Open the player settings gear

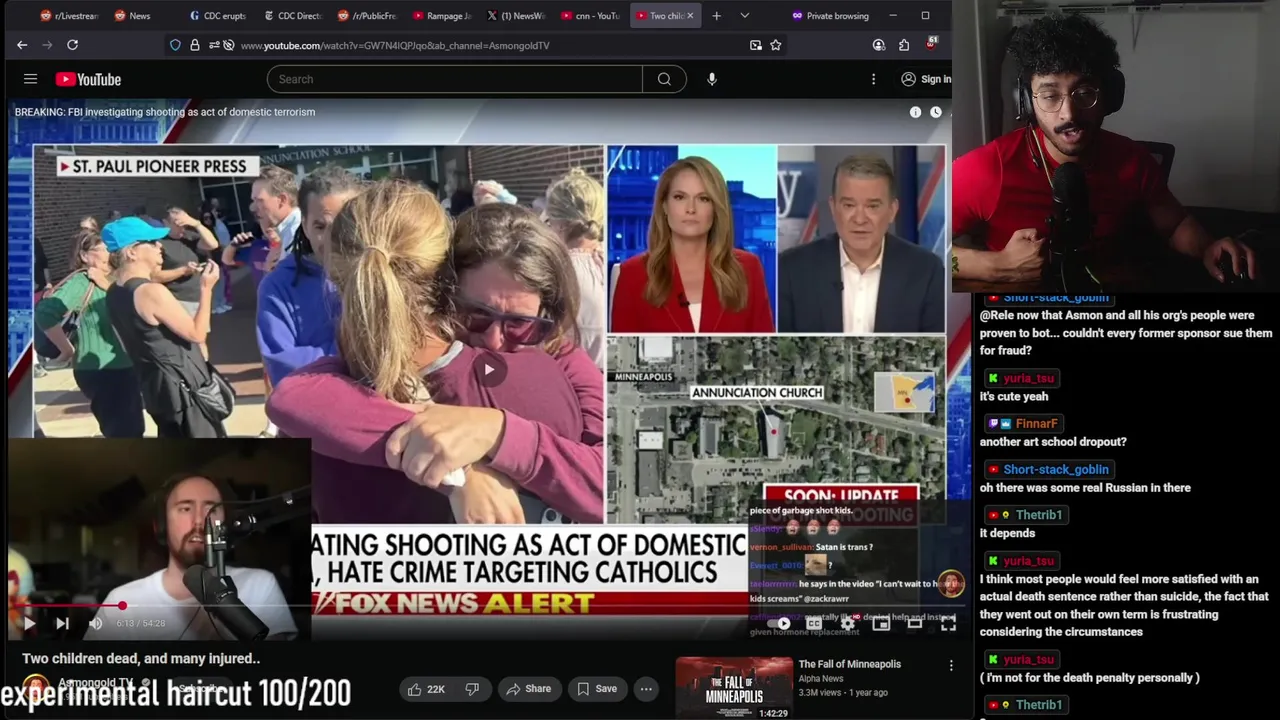(x=848, y=624)
